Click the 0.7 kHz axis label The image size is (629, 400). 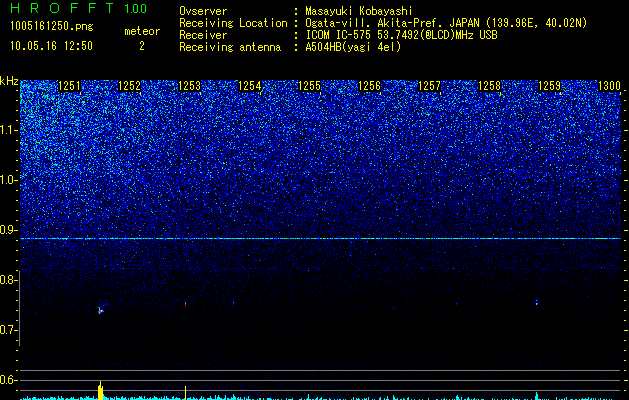point(8,330)
